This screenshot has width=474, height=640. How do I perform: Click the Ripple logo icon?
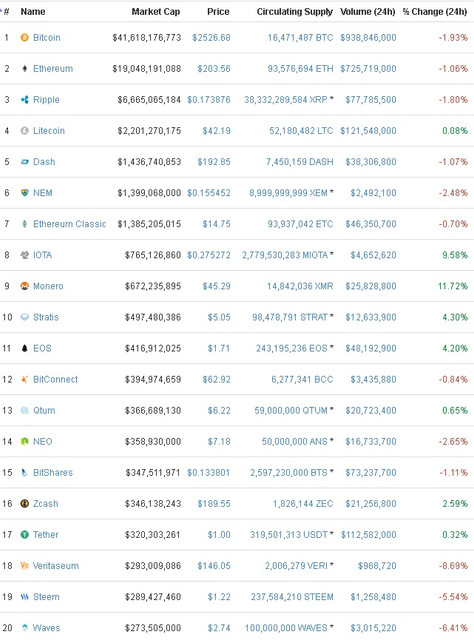pyautogui.click(x=24, y=100)
